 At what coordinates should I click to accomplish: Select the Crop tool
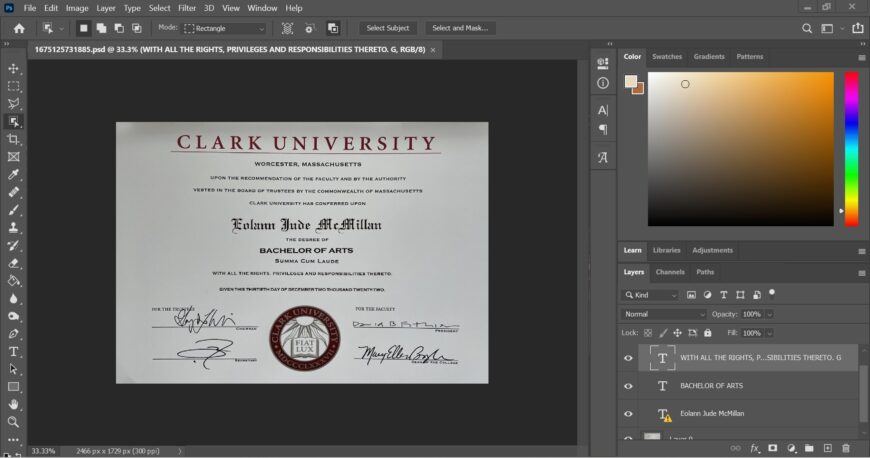pyautogui.click(x=13, y=139)
